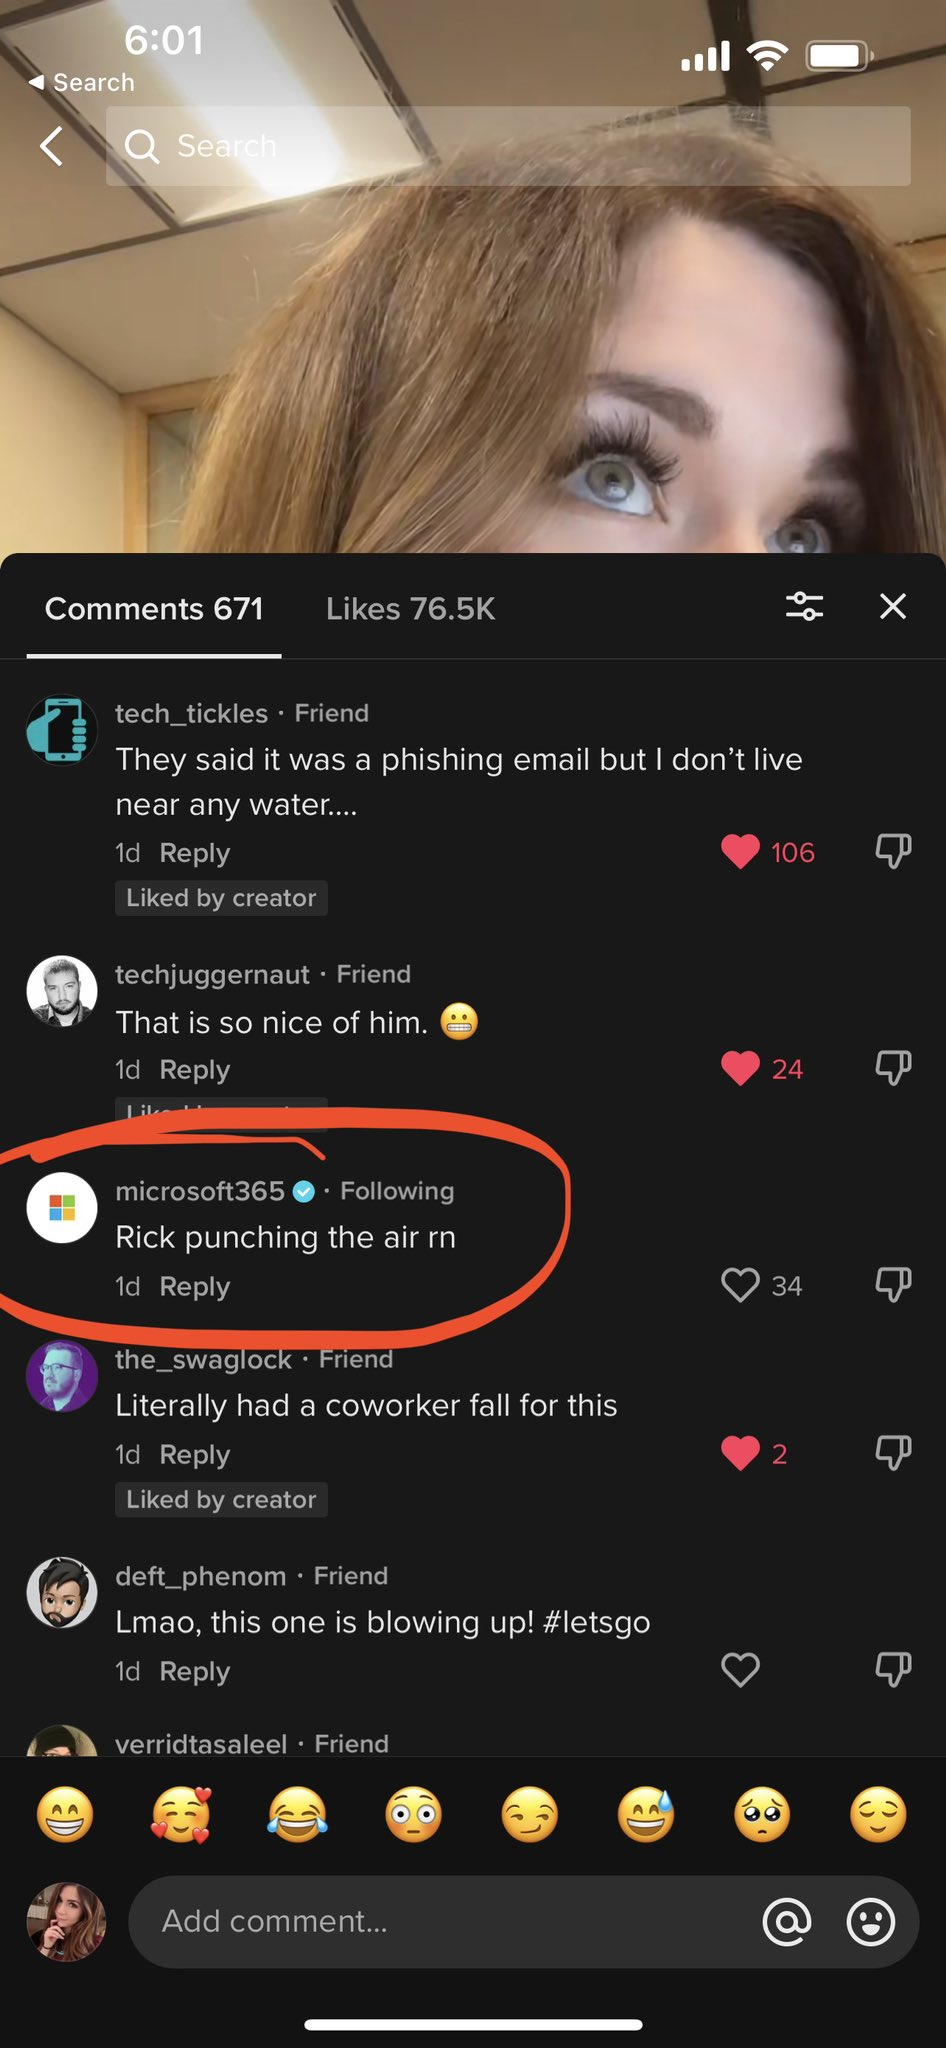Open the emoji picker in comment box
Screen dimensions: 946x2048
pyautogui.click(x=871, y=1921)
